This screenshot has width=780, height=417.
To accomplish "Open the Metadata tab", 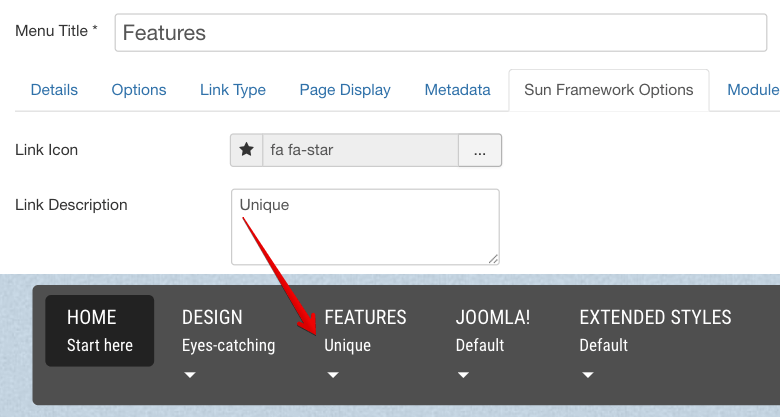I will tap(457, 90).
